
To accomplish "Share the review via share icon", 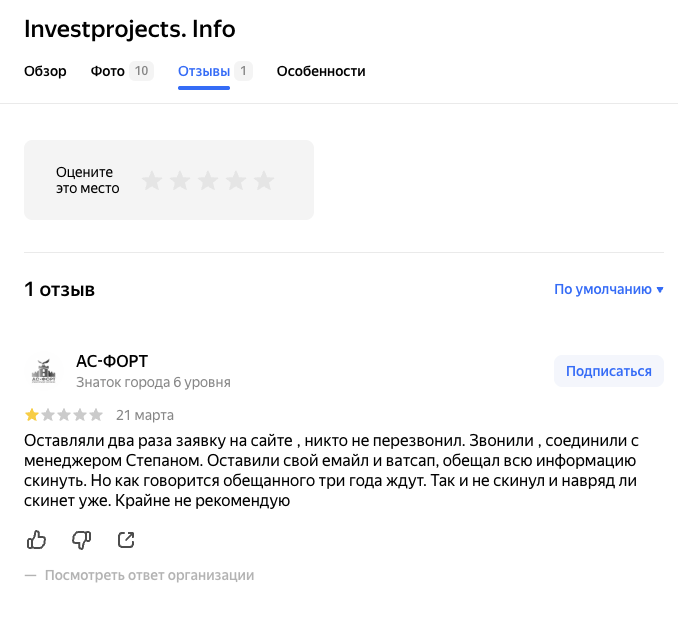I will coord(126,540).
